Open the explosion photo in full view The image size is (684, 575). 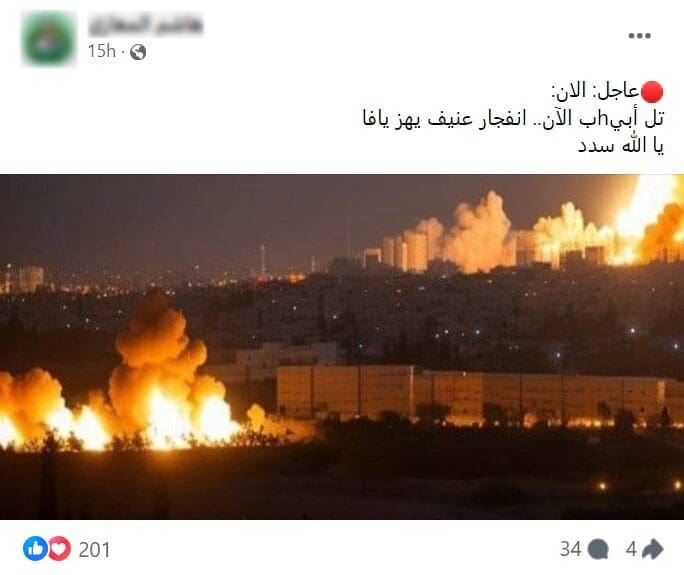tap(342, 347)
